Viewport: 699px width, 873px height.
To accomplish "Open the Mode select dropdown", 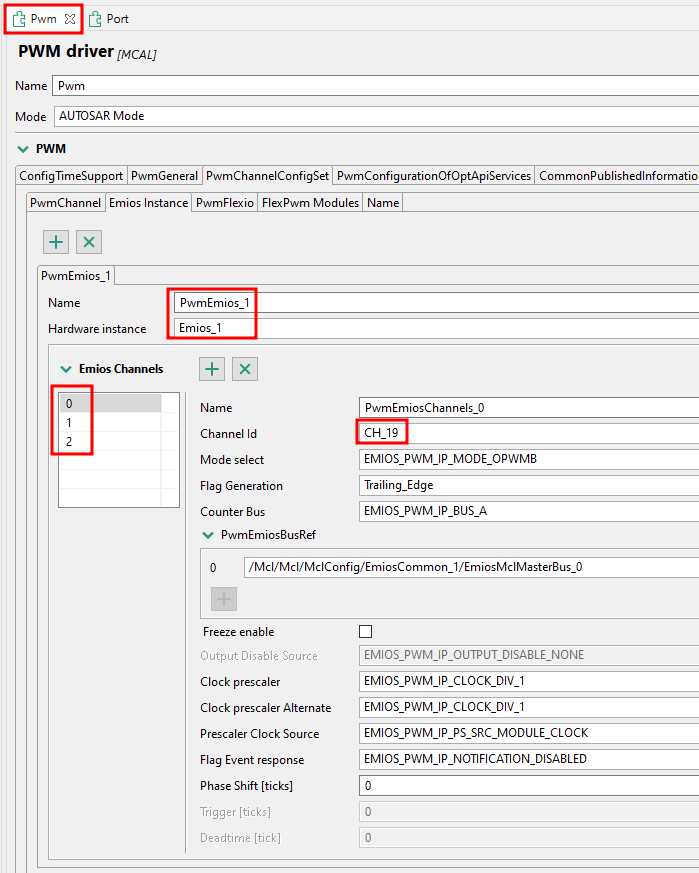I will click(529, 459).
